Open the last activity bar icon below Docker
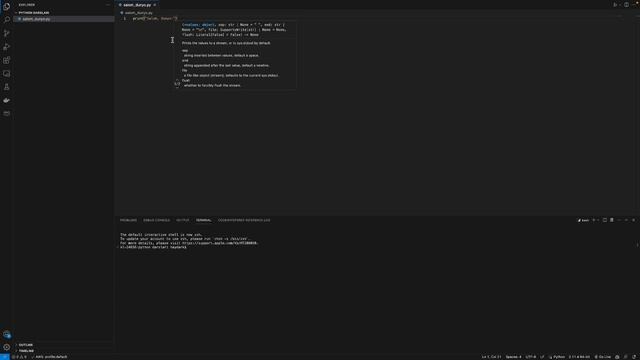 [x=7, y=113]
